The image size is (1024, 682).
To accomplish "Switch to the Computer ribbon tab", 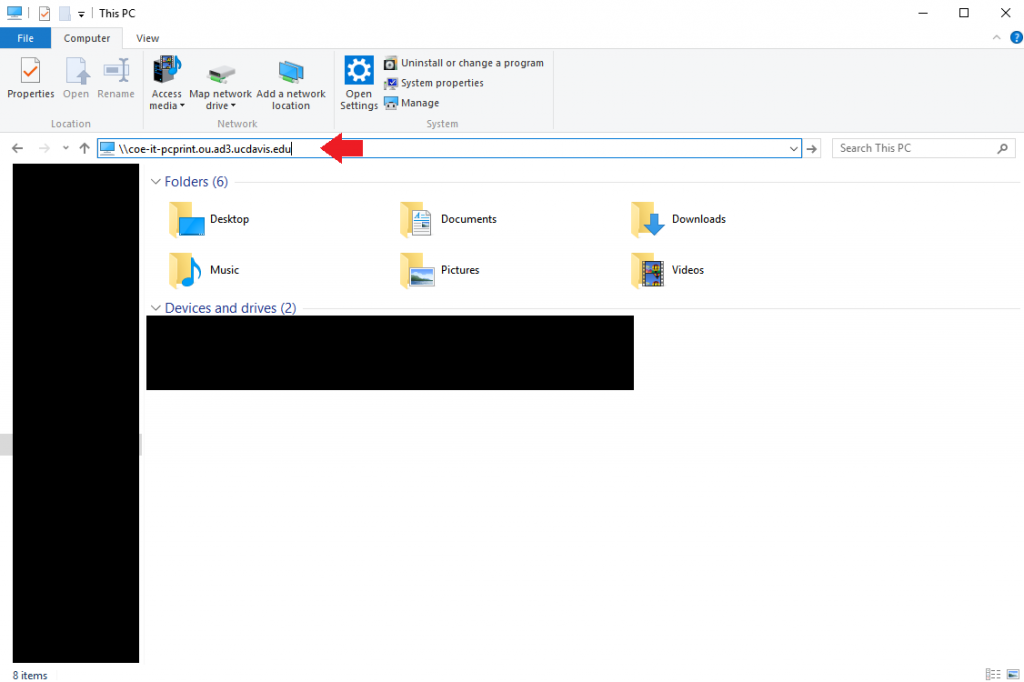I will [87, 38].
